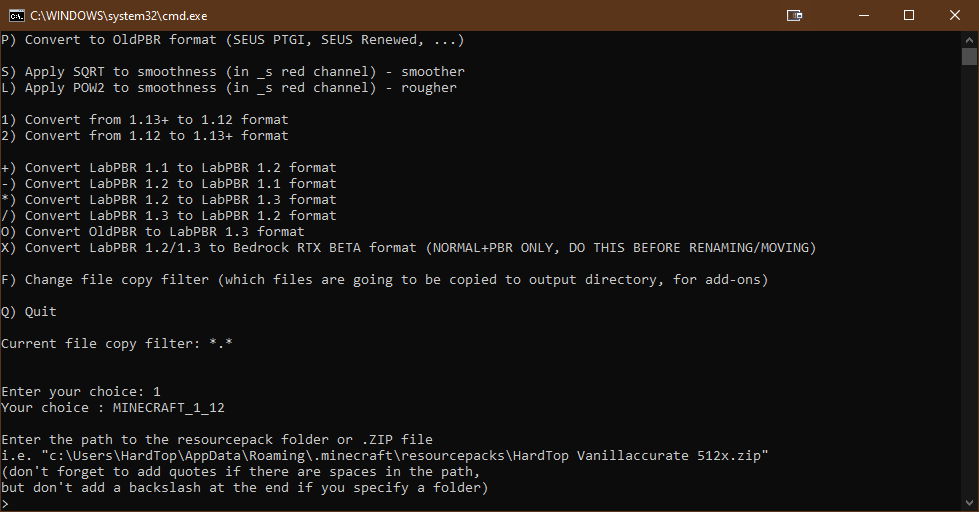Click the cmd.exe system icon in title bar
This screenshot has width=979, height=512.
[x=16, y=15]
